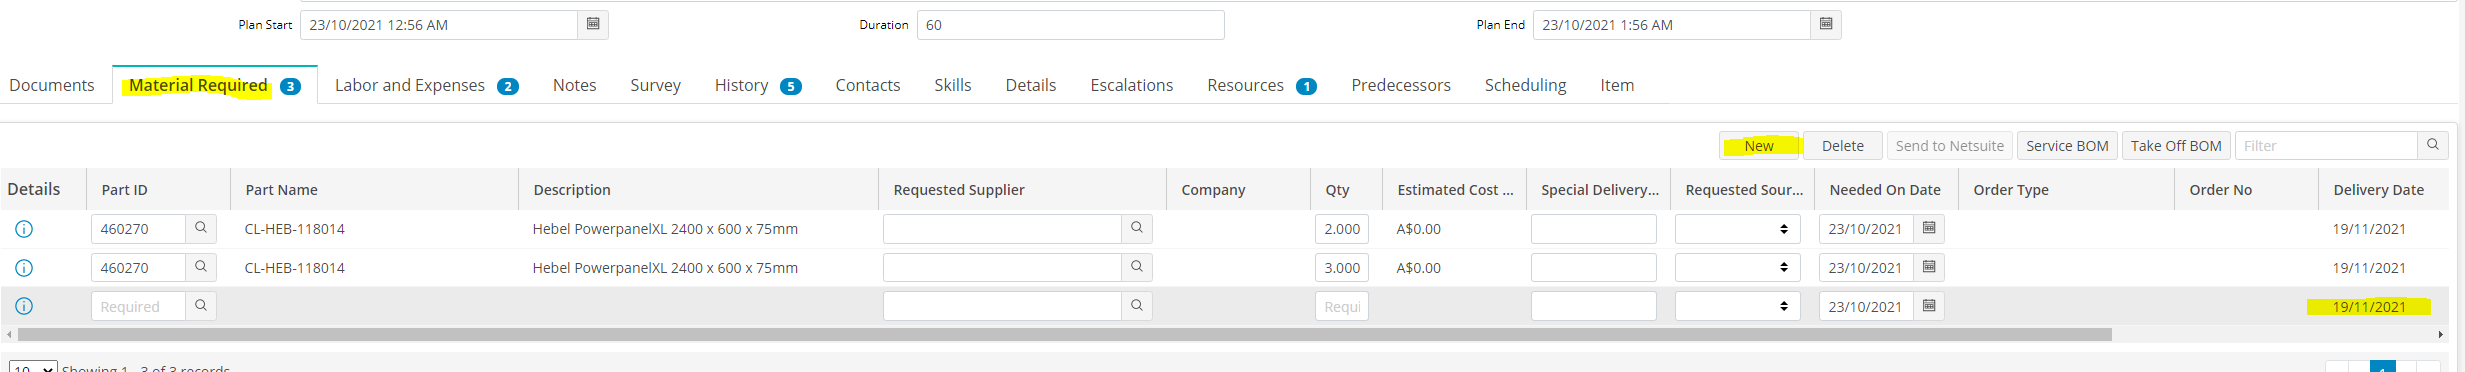
Task: Switch to the Skills tab
Action: [953, 85]
